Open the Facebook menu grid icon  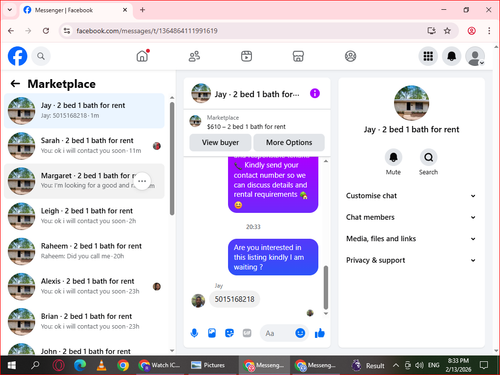pos(428,56)
